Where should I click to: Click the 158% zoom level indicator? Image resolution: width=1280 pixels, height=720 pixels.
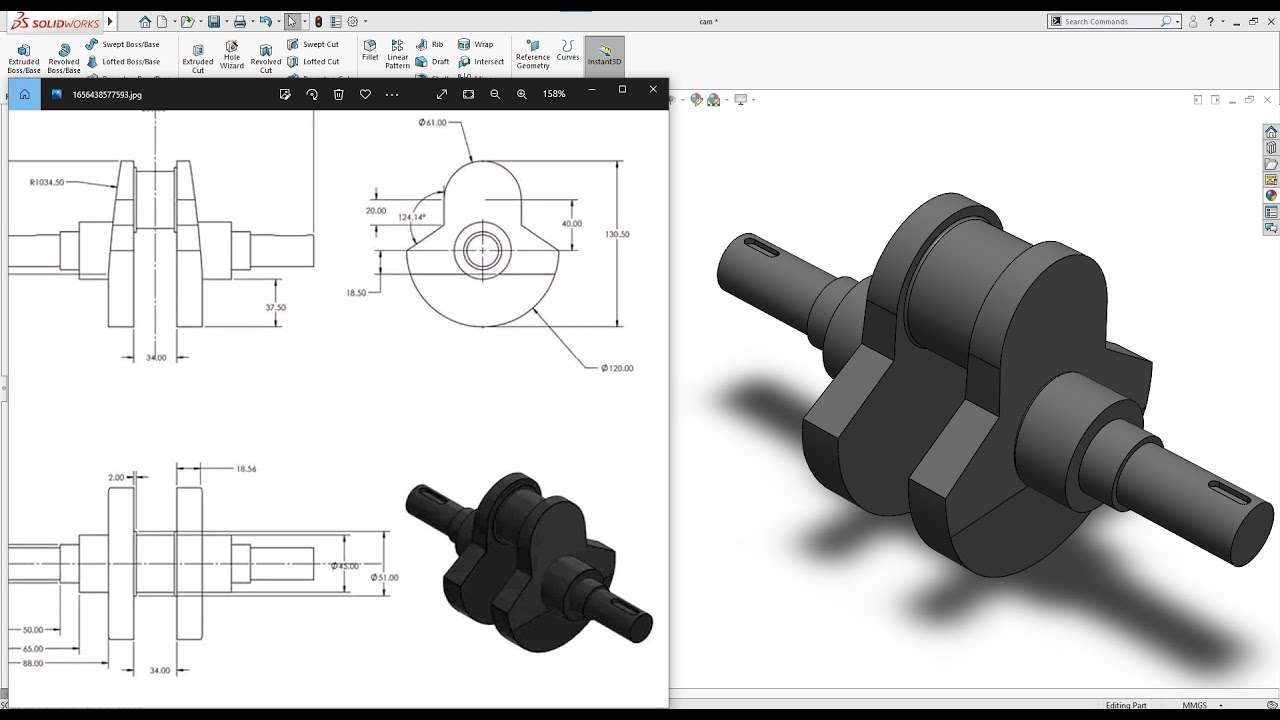[554, 94]
